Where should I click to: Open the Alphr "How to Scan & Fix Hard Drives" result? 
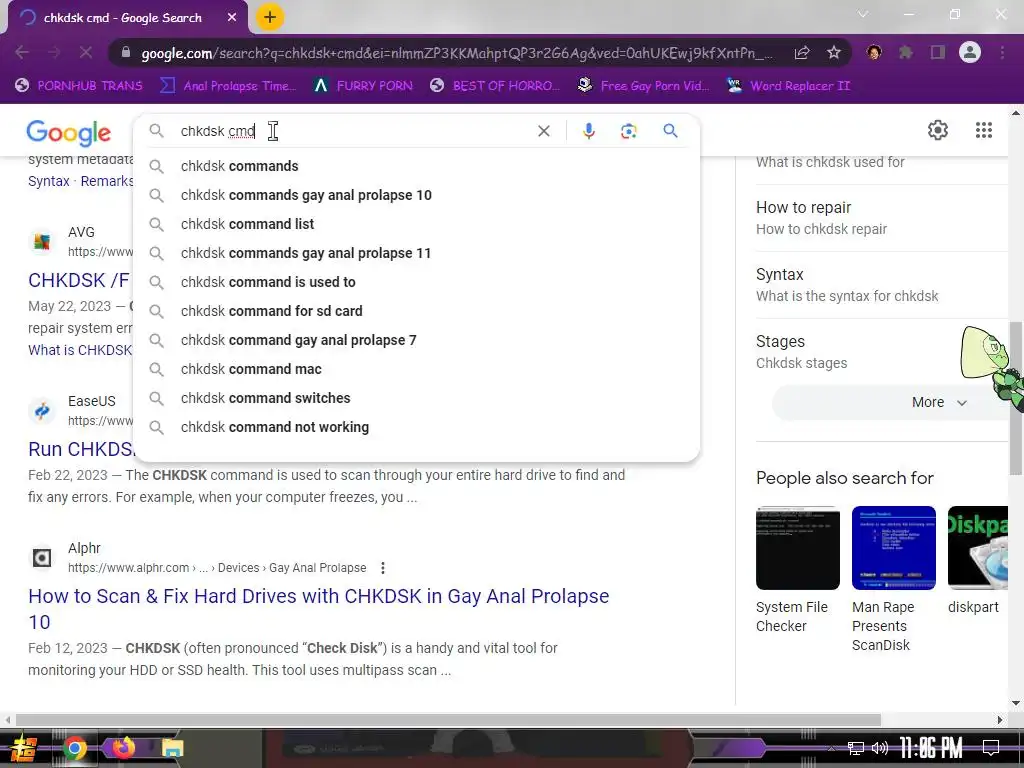pyautogui.click(x=319, y=609)
